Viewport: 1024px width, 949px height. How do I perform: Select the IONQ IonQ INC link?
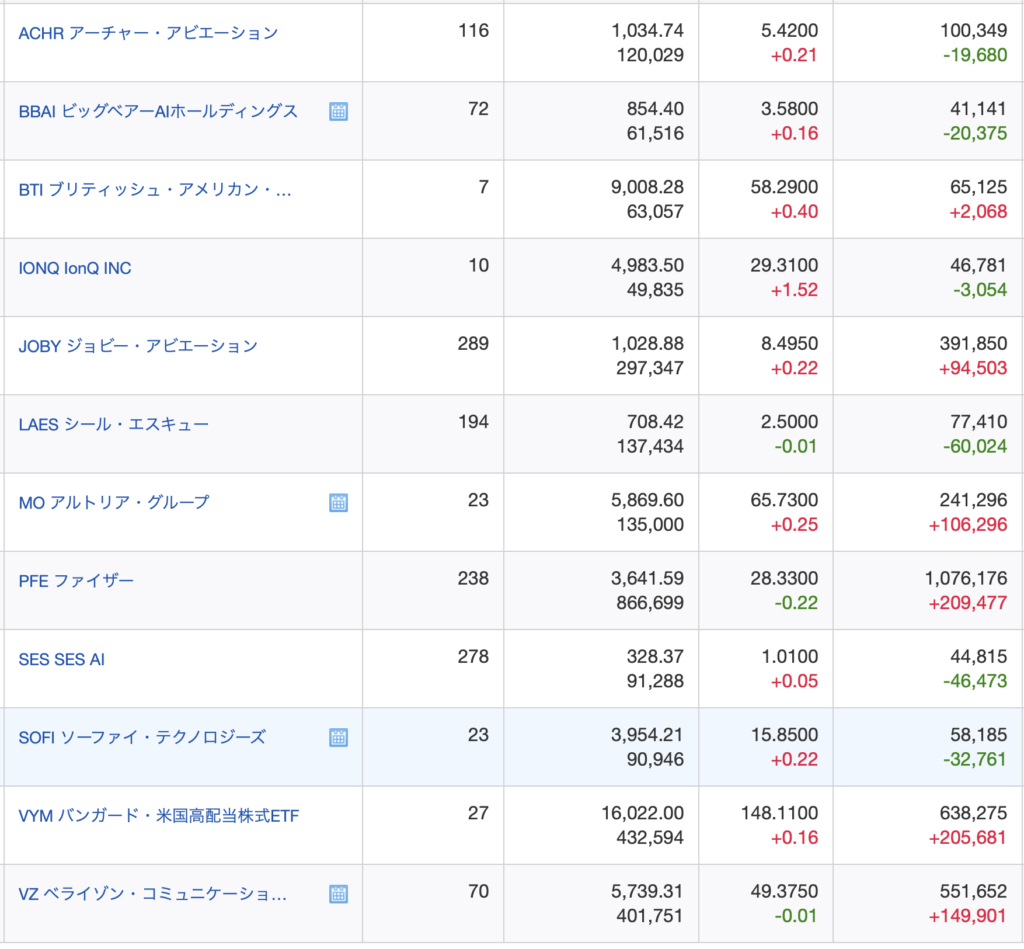point(75,268)
